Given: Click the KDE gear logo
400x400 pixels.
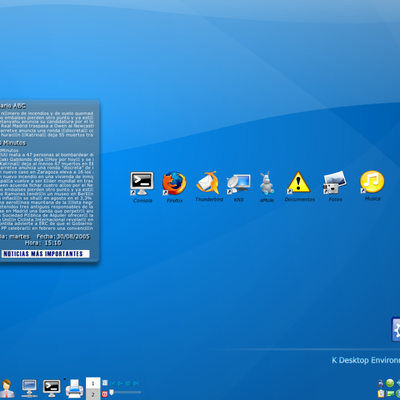Looking at the screenshot, I should click(x=396, y=330).
